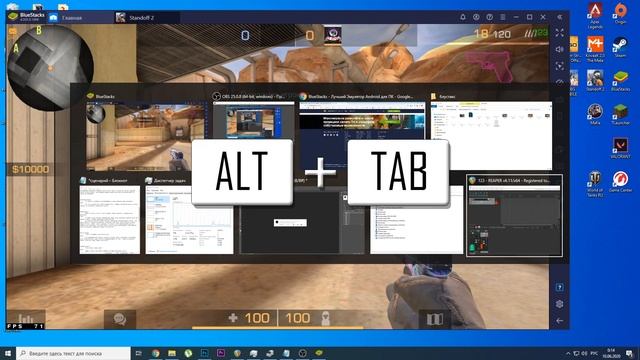Open the orange M+ desktop shortcut
640x360 pixels.
coord(595,49)
